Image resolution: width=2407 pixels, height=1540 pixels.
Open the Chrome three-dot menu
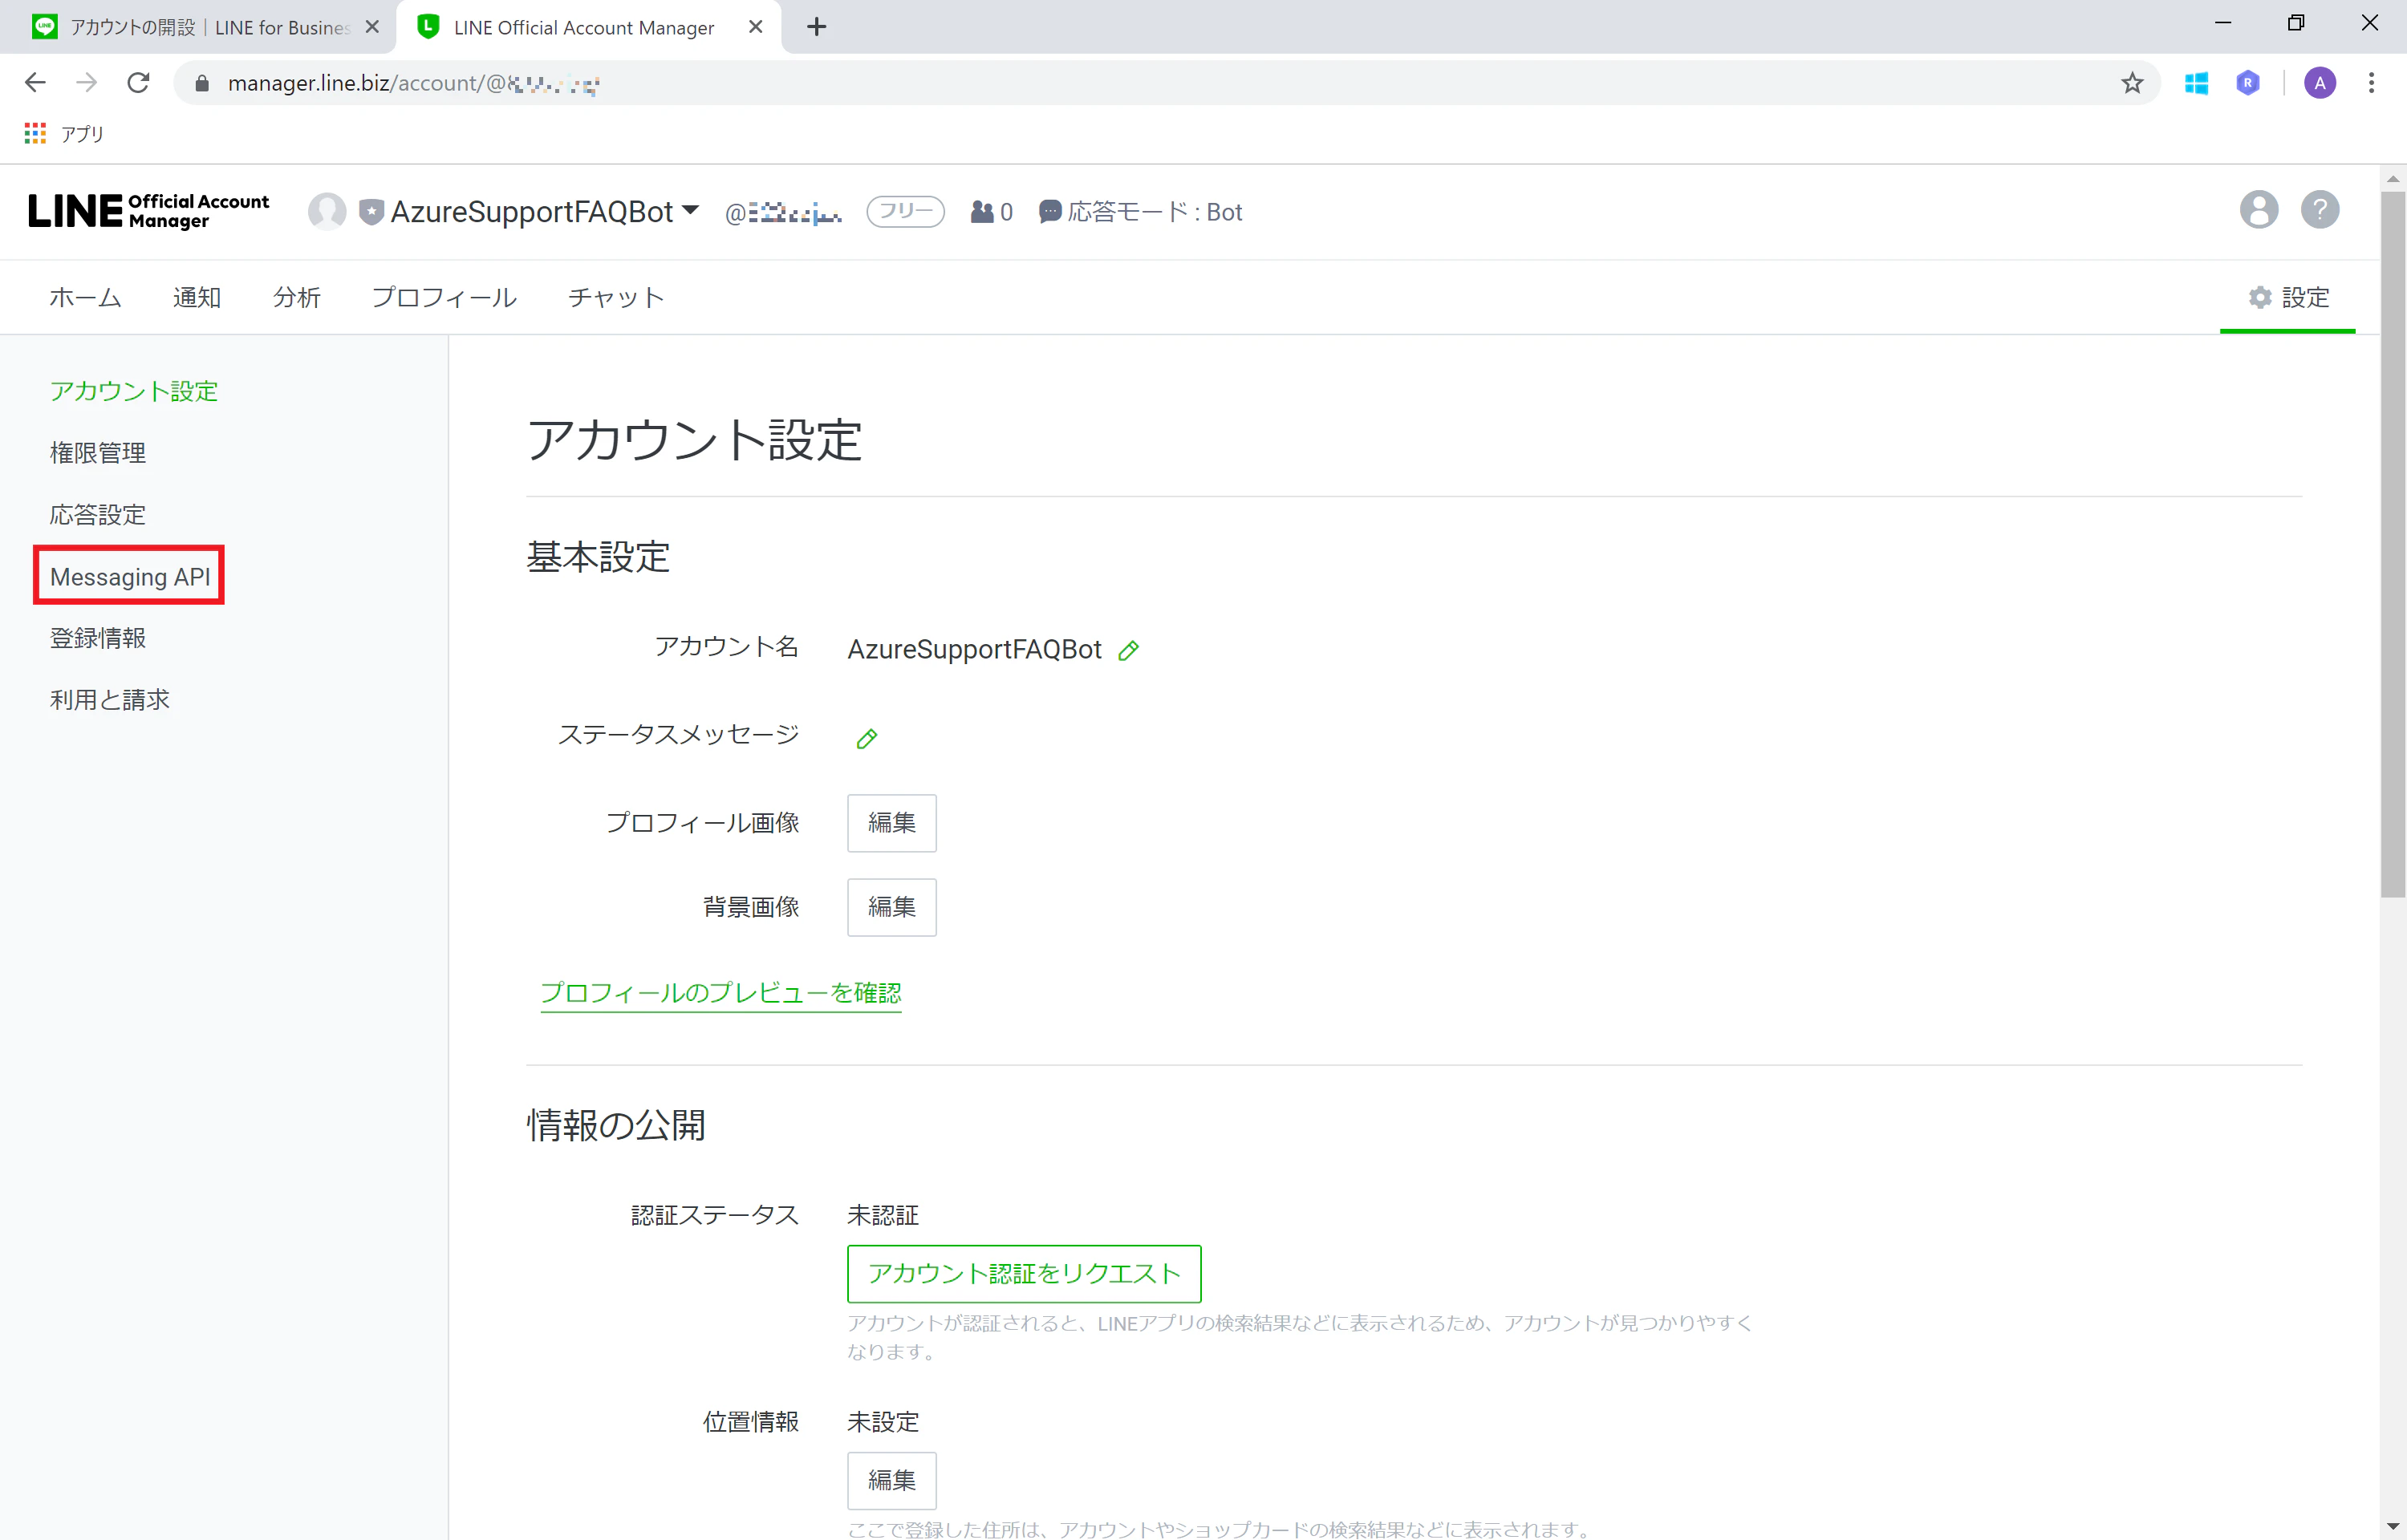[2371, 83]
